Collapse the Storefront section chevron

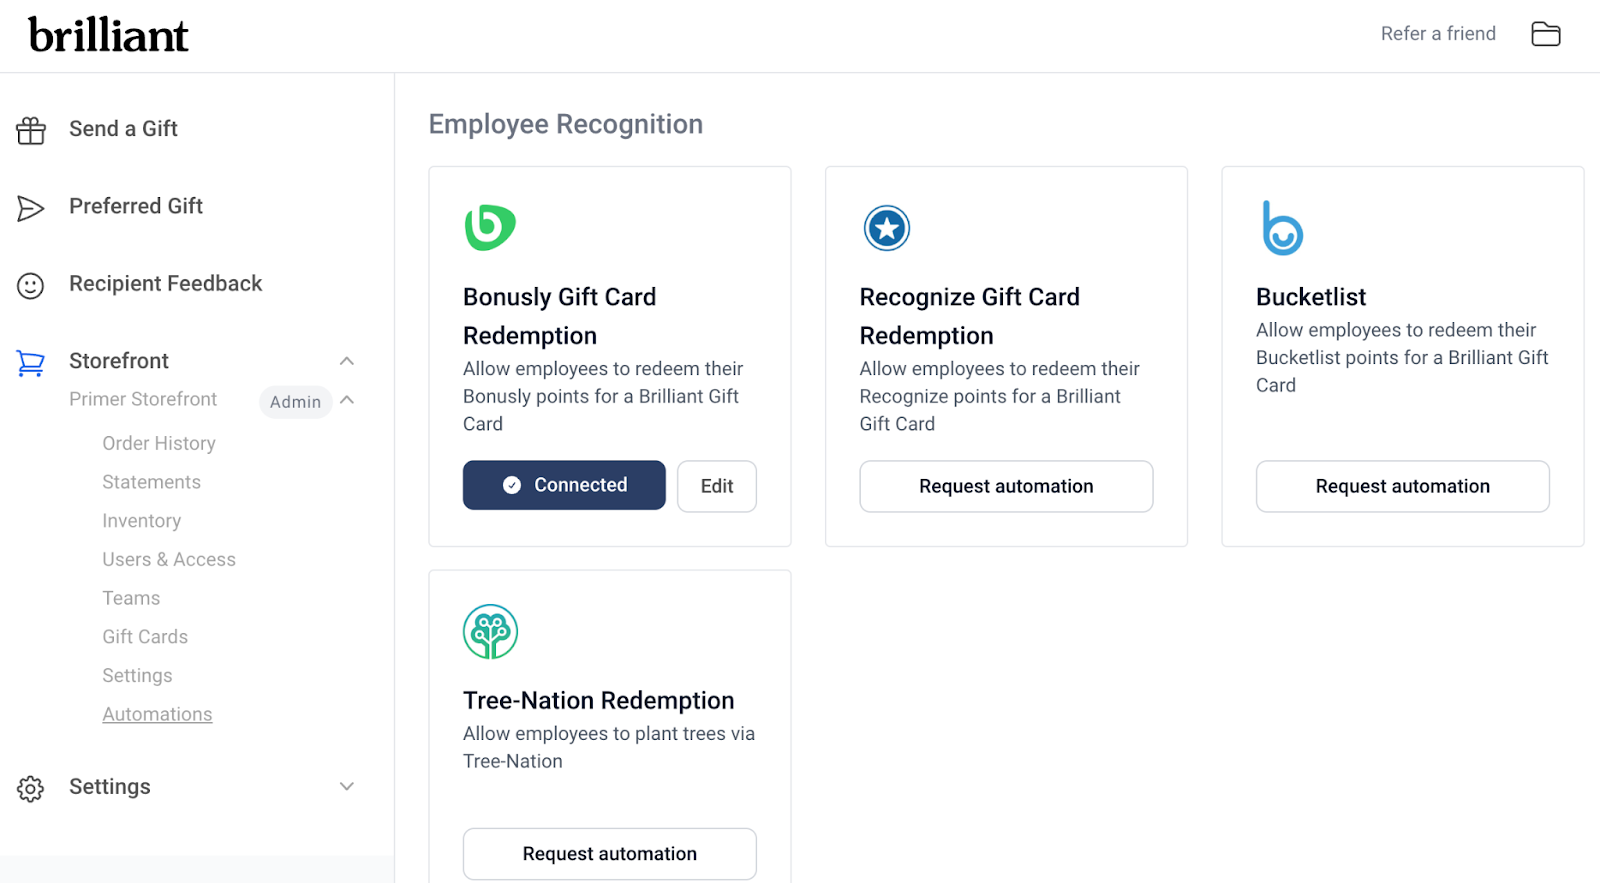click(x=347, y=361)
